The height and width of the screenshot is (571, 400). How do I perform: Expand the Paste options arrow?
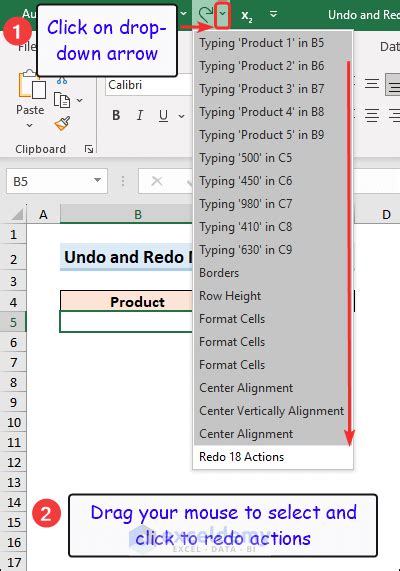click(30, 126)
